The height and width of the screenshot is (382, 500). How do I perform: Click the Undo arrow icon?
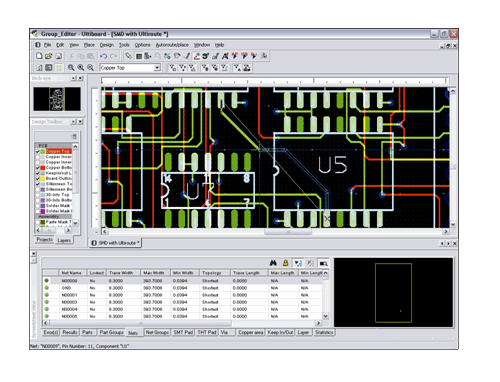[x=104, y=56]
